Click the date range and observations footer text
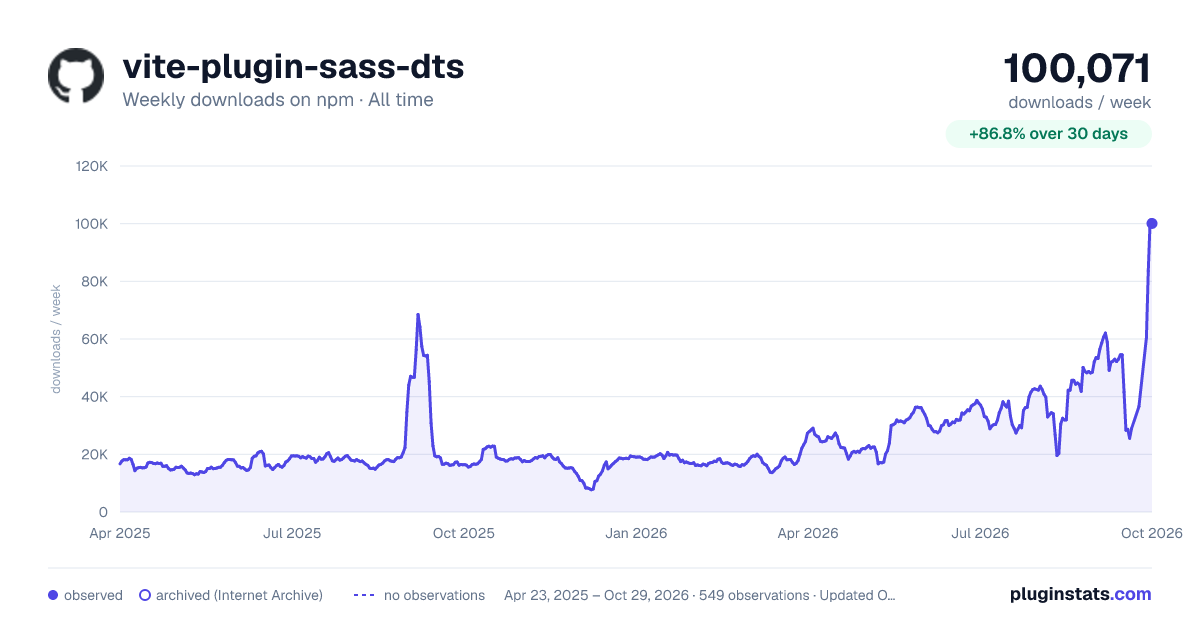 pyautogui.click(x=700, y=595)
